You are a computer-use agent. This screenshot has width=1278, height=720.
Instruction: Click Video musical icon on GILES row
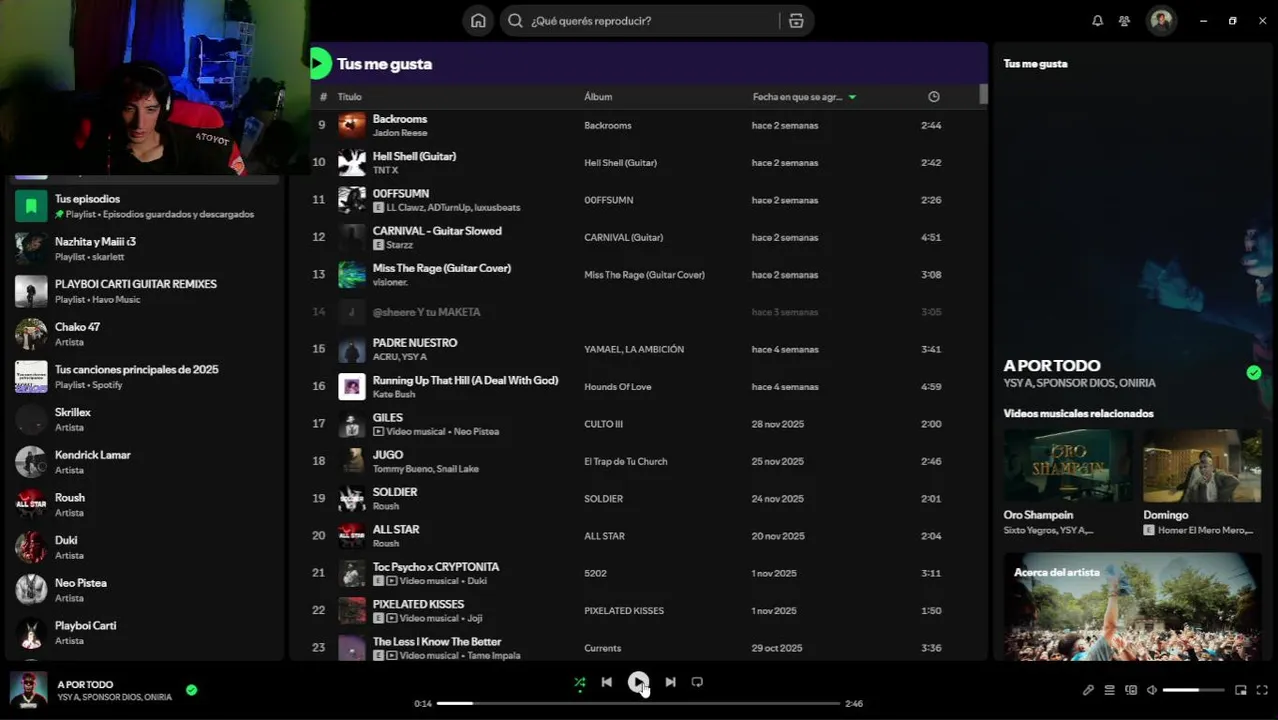point(378,431)
